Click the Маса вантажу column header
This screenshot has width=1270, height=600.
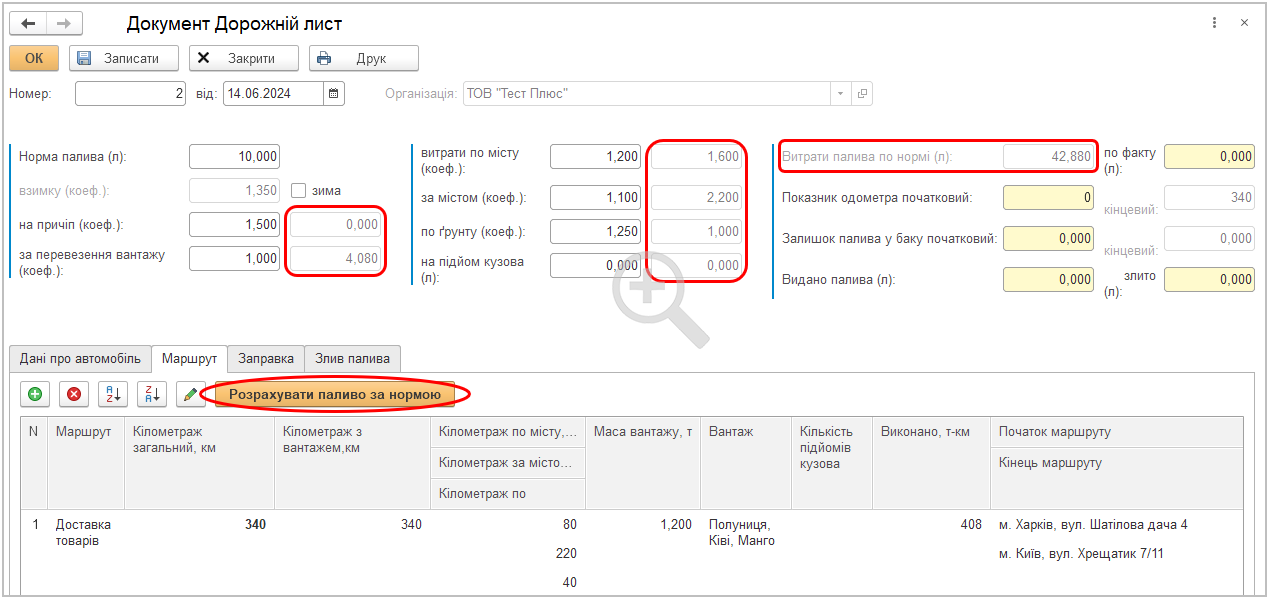pos(643,463)
